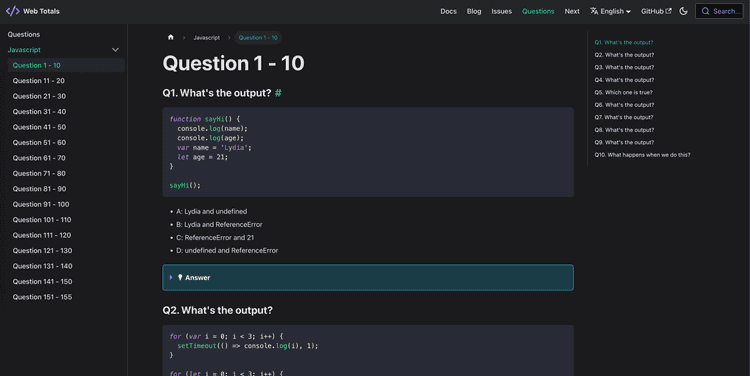Click the Web Totals code-bracket logo
This screenshot has height=376, width=750.
point(13,11)
